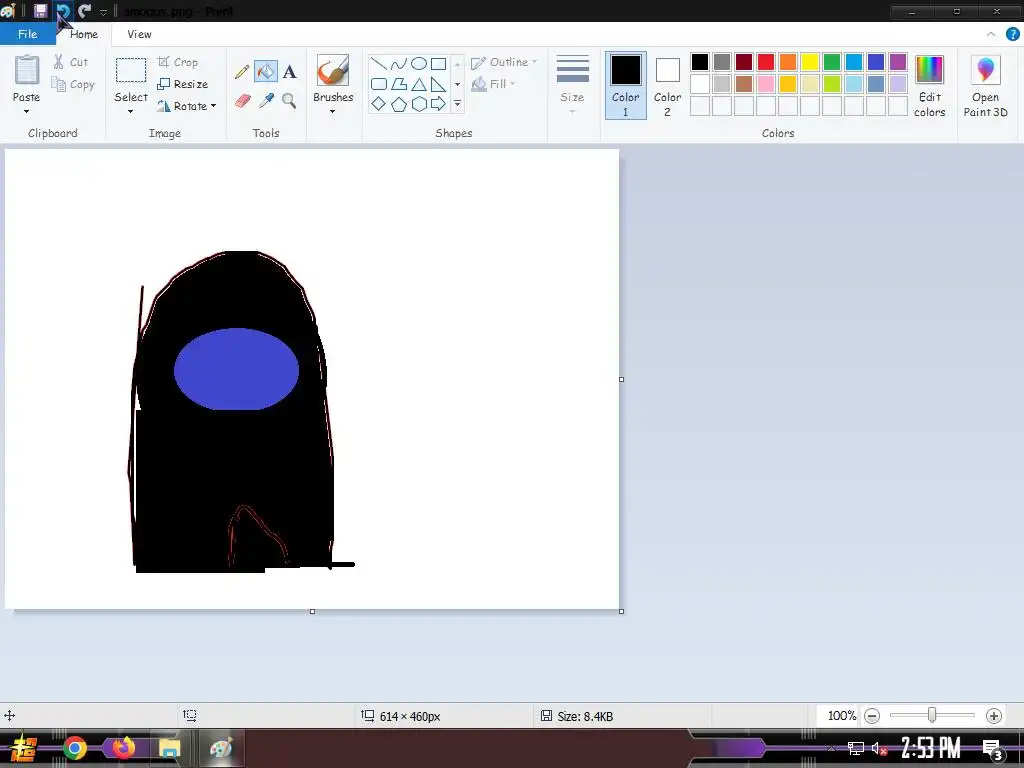
Task: Click Open Paint 3D
Action: (985, 86)
